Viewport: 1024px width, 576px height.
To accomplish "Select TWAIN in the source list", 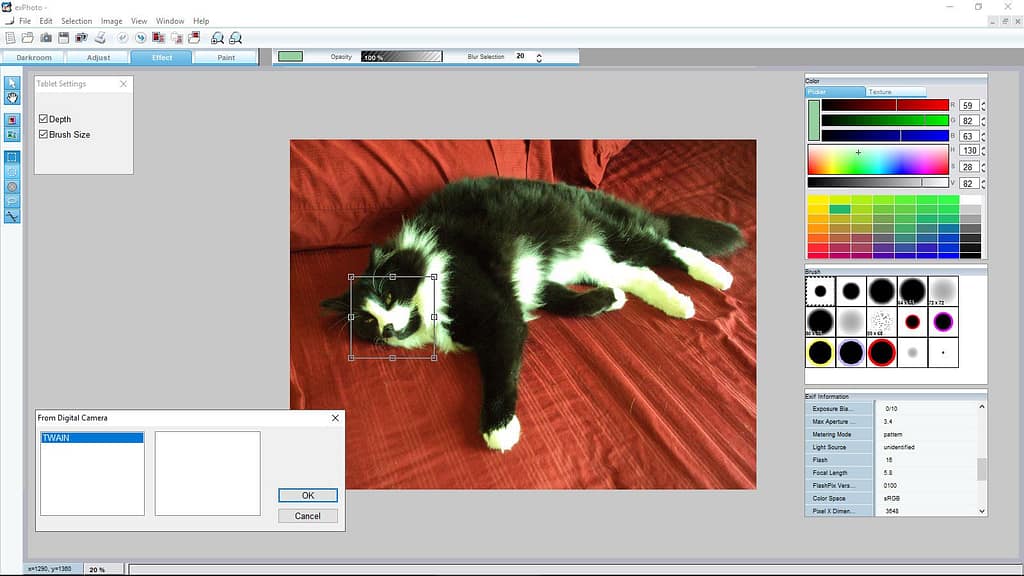I will click(x=92, y=438).
